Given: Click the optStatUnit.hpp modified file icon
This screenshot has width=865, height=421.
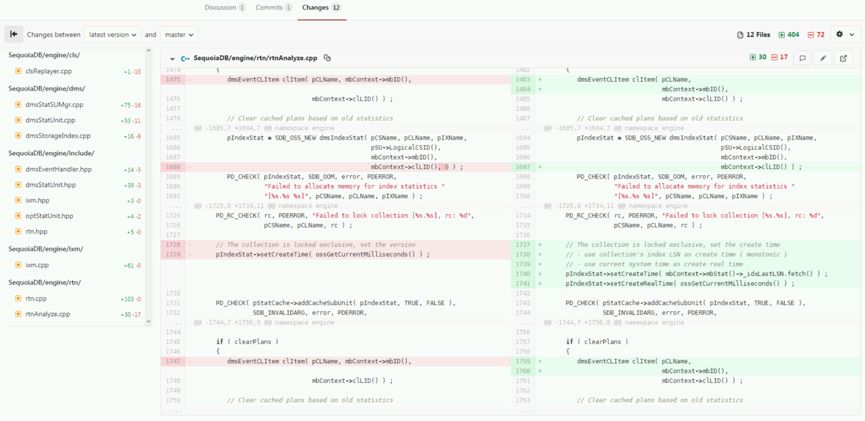Looking at the screenshot, I should click(x=18, y=216).
